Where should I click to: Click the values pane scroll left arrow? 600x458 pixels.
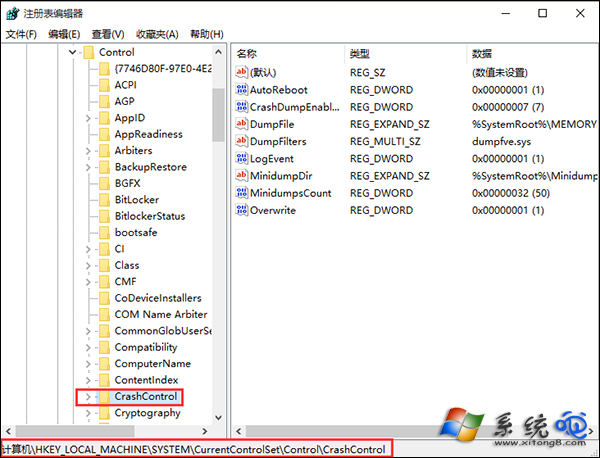[x=239, y=431]
